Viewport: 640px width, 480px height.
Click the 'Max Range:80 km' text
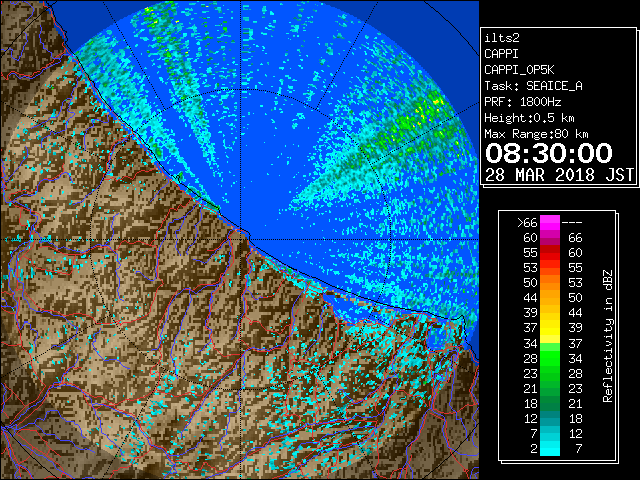click(x=536, y=134)
